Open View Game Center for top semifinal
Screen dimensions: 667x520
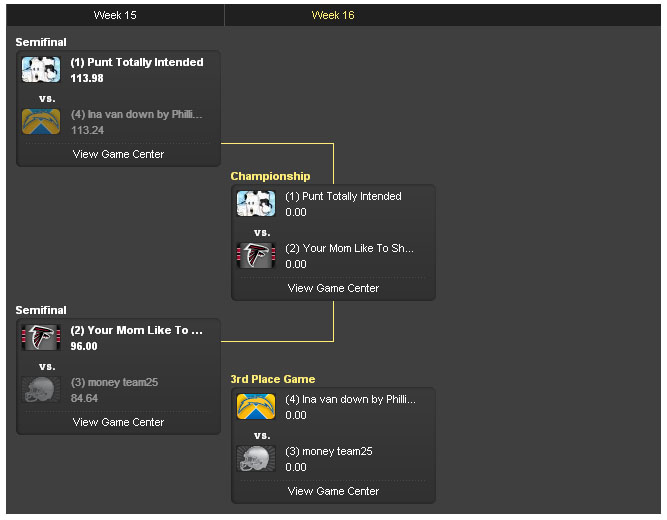pos(118,154)
